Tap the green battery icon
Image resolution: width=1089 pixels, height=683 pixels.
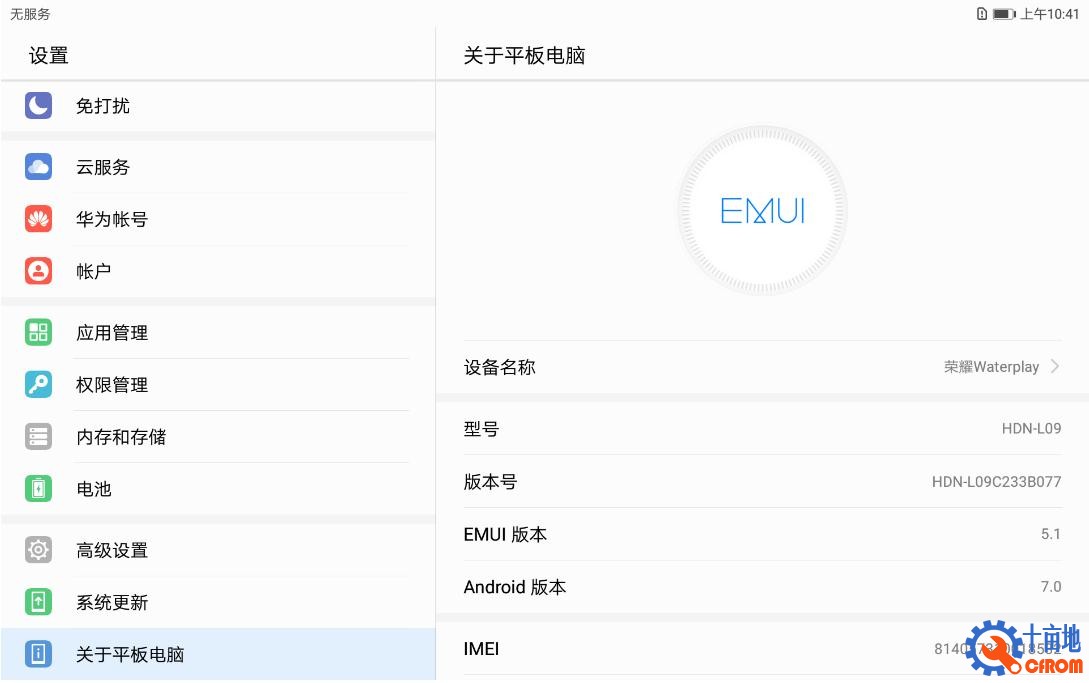pos(38,489)
